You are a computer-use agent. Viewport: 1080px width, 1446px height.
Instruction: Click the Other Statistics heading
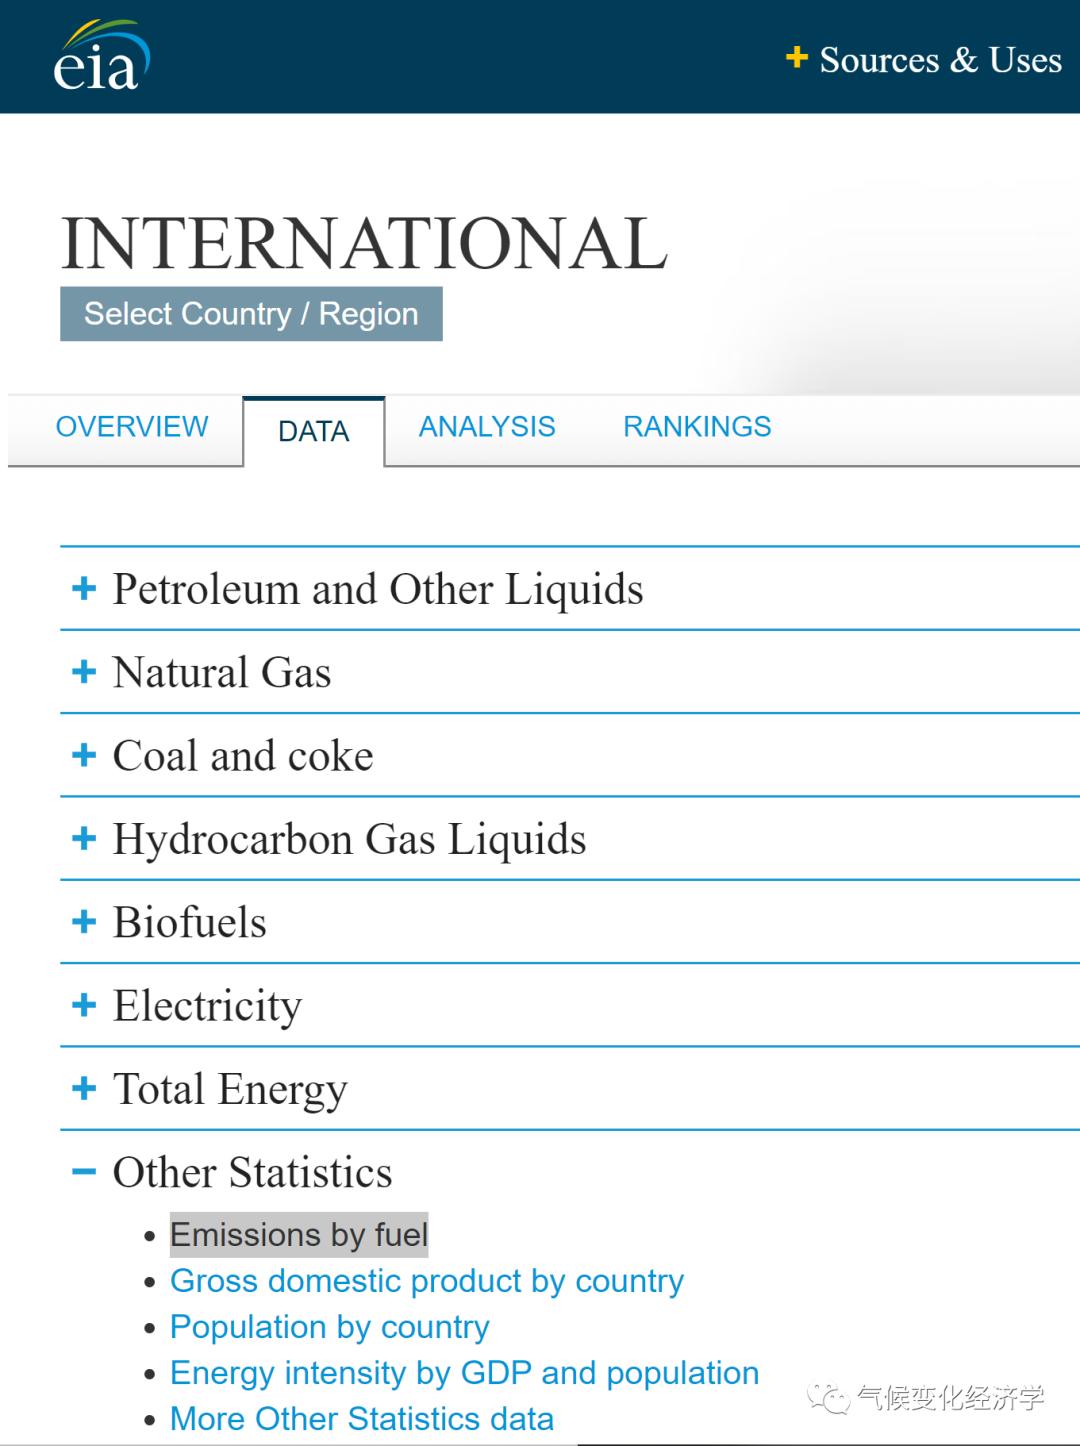click(252, 1172)
